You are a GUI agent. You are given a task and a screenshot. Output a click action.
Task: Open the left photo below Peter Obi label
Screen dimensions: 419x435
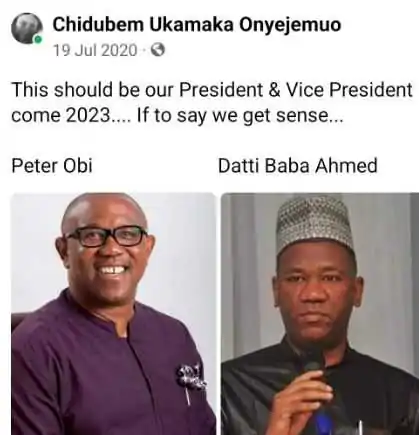(113, 314)
